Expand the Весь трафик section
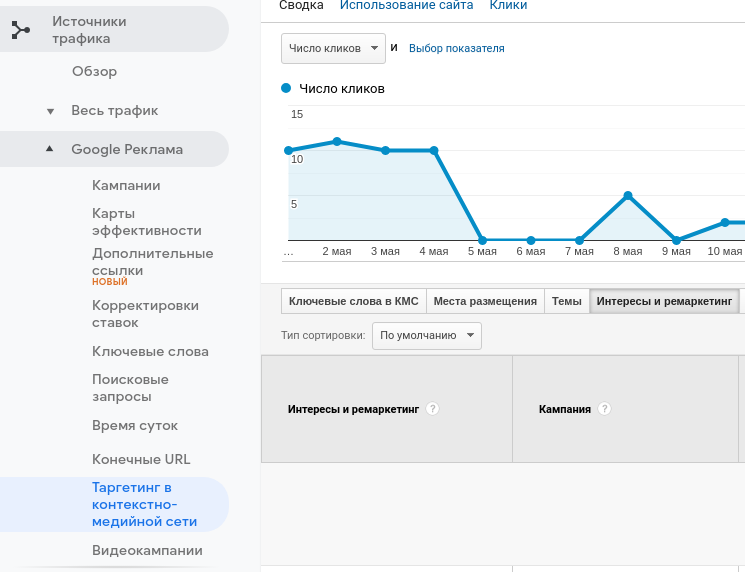Viewport: 745px width, 572px height. click(x=51, y=111)
